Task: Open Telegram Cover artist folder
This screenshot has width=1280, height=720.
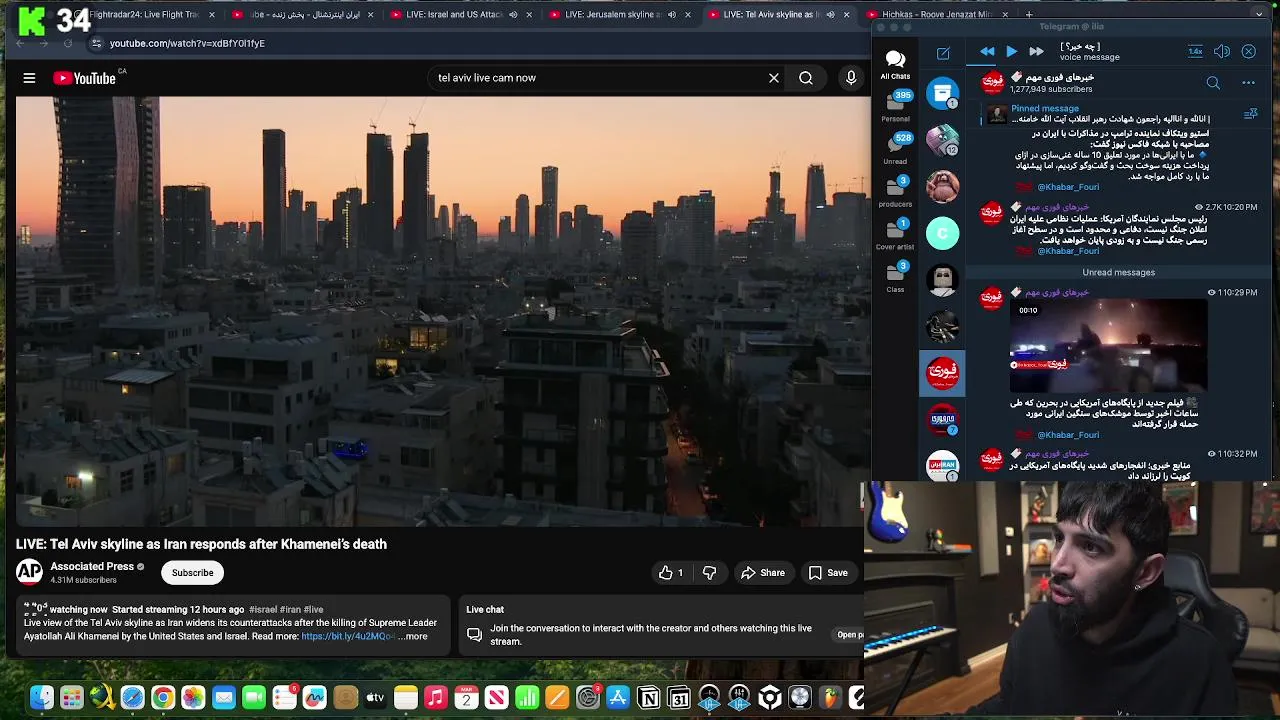Action: coord(895,235)
